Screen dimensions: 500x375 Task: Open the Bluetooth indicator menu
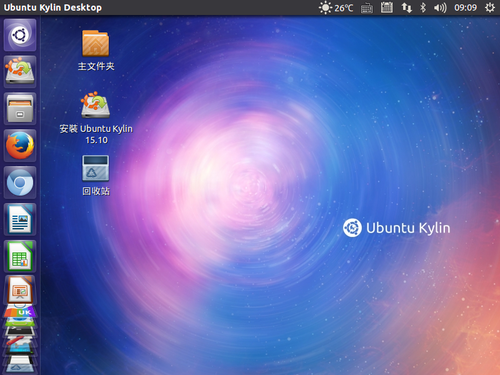click(x=423, y=7)
